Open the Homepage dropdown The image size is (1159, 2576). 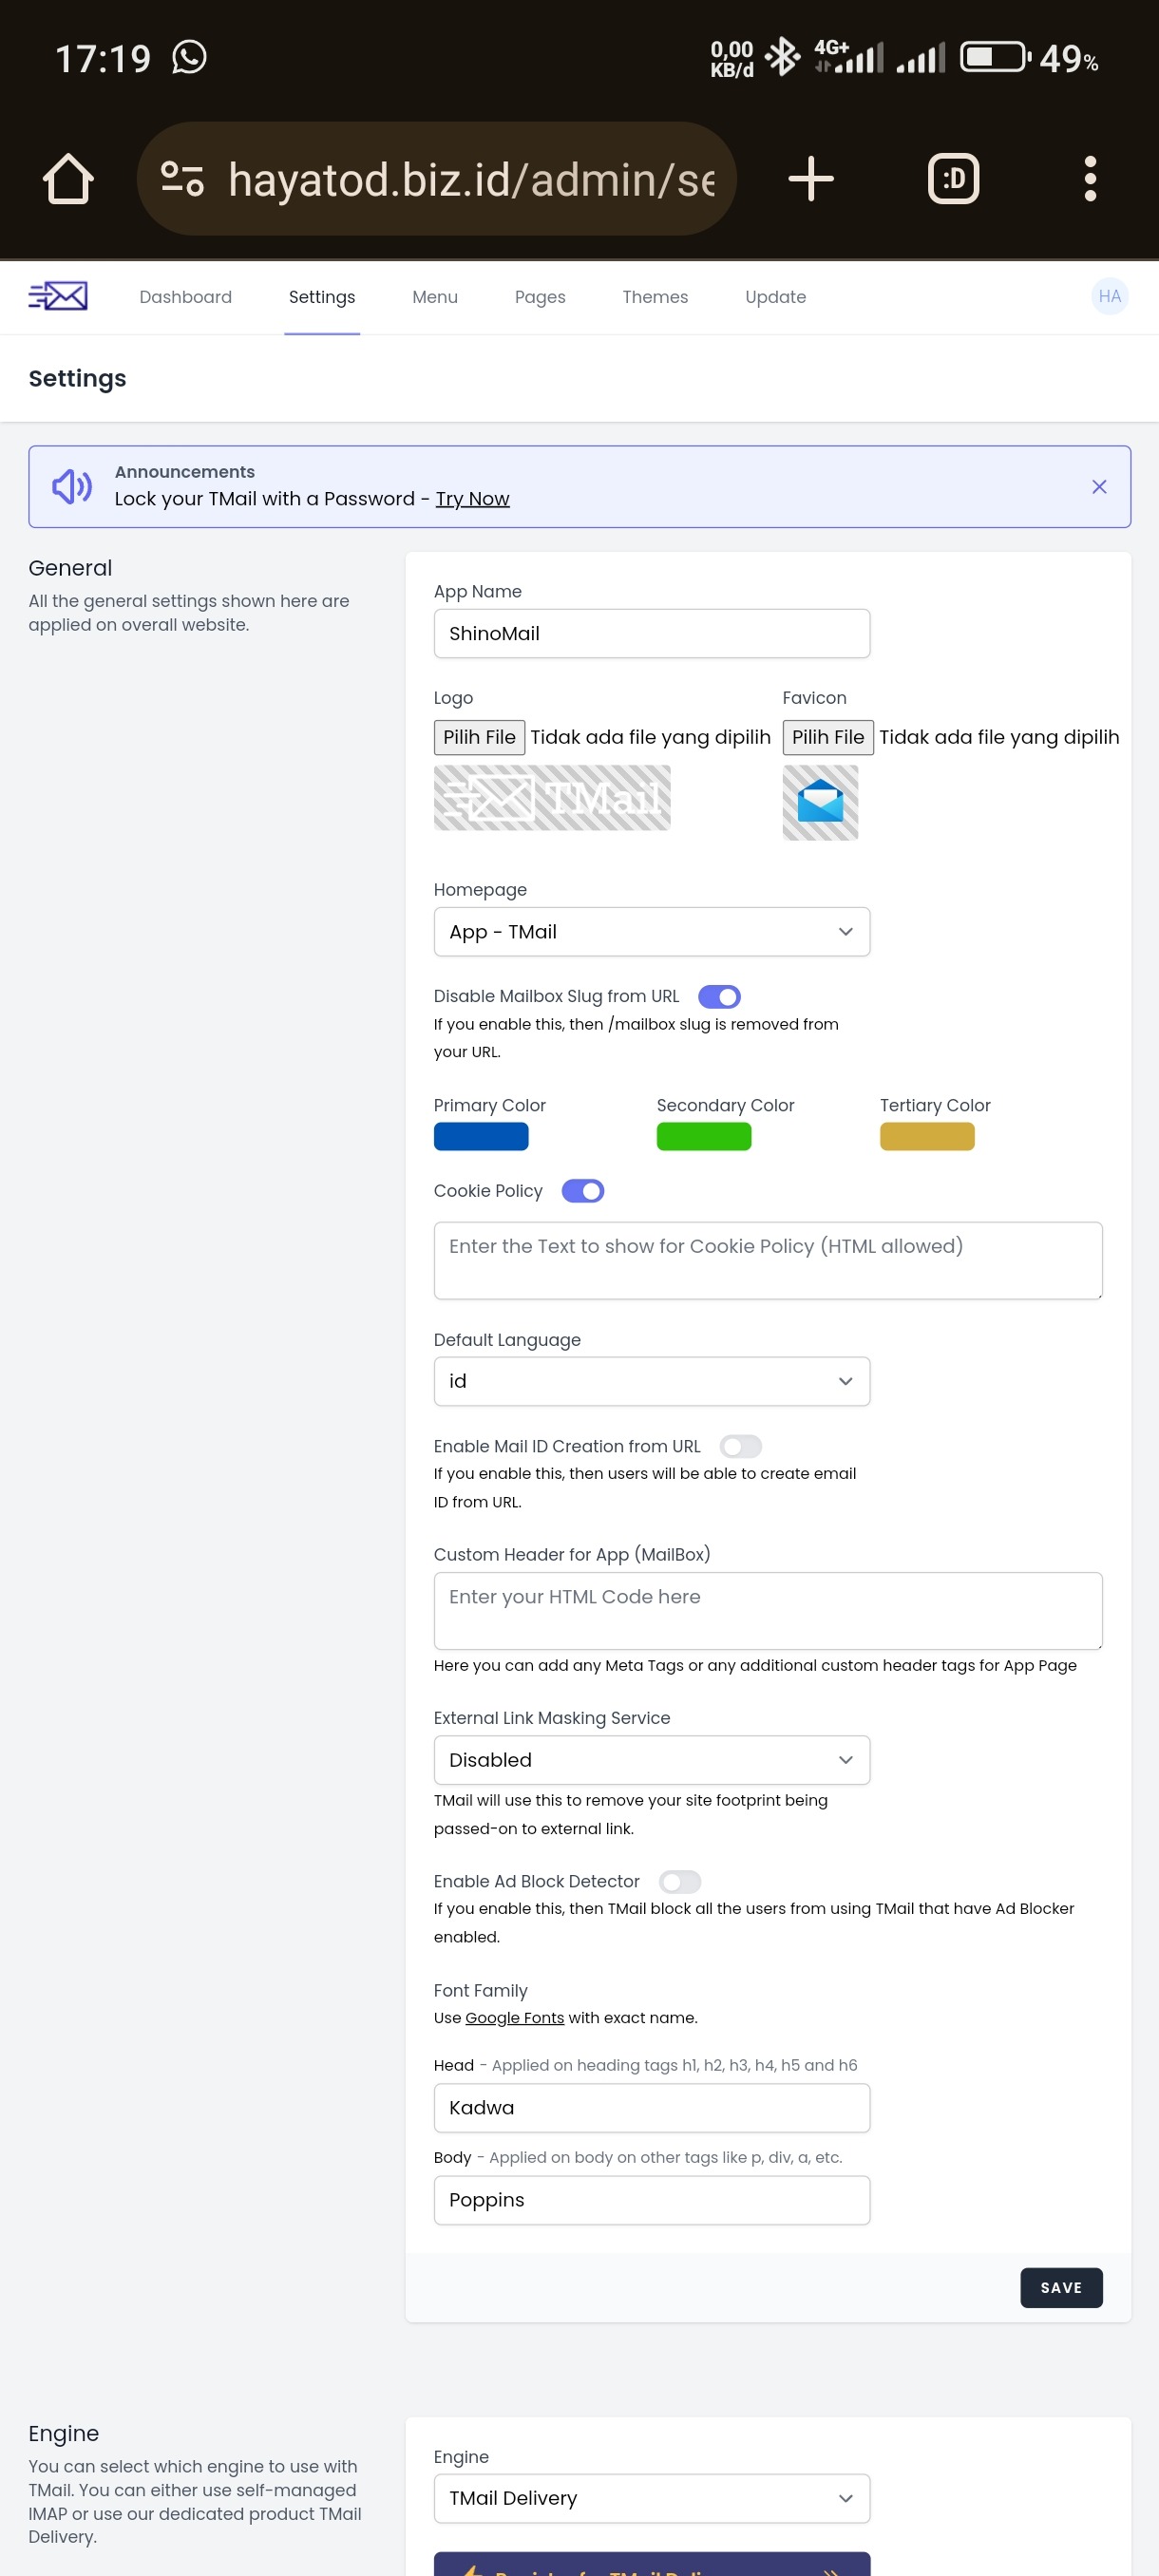point(651,932)
